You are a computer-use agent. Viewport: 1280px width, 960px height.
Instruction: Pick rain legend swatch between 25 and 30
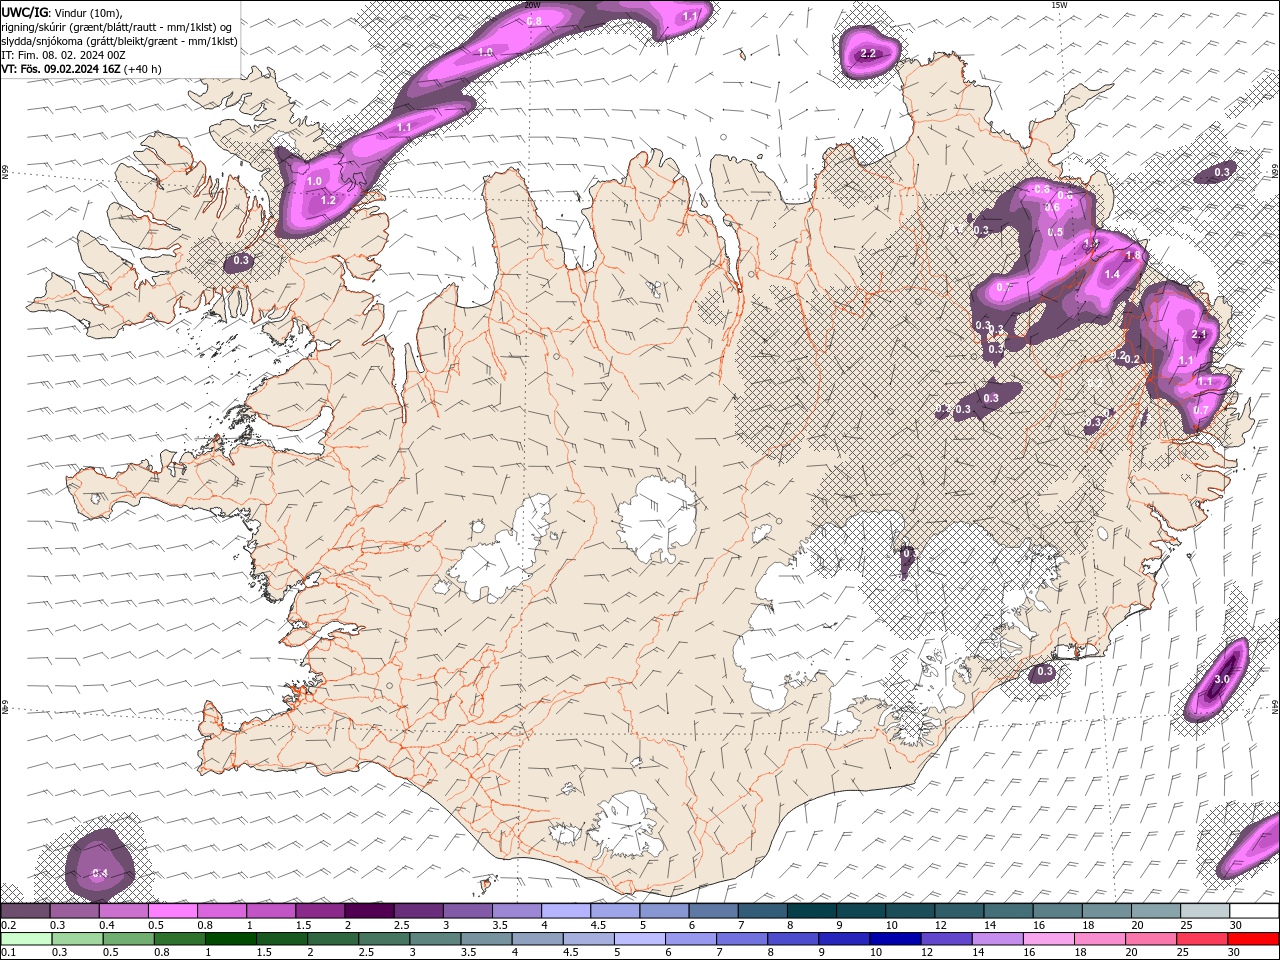[1201, 939]
